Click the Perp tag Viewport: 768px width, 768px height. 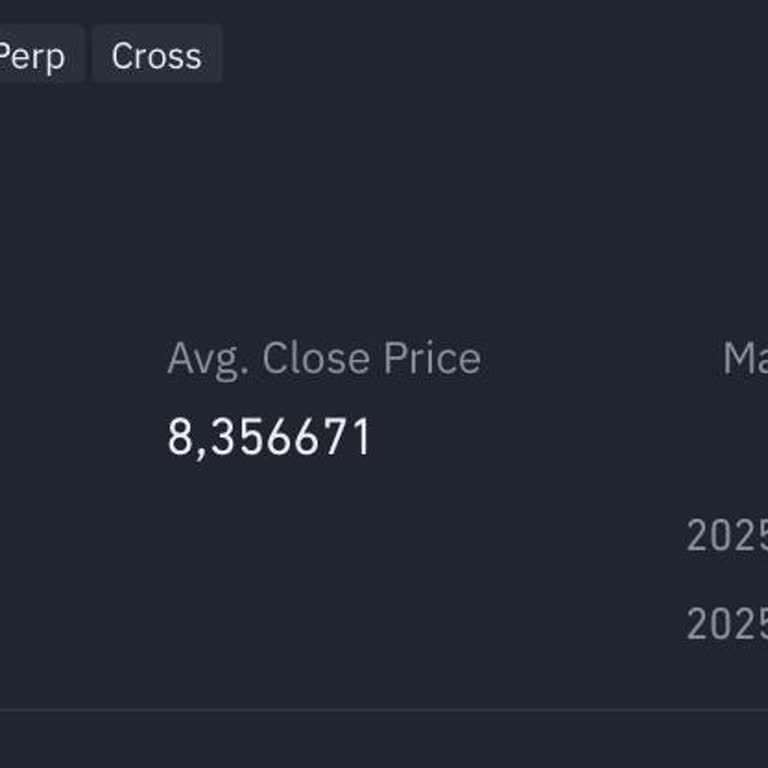(x=34, y=56)
